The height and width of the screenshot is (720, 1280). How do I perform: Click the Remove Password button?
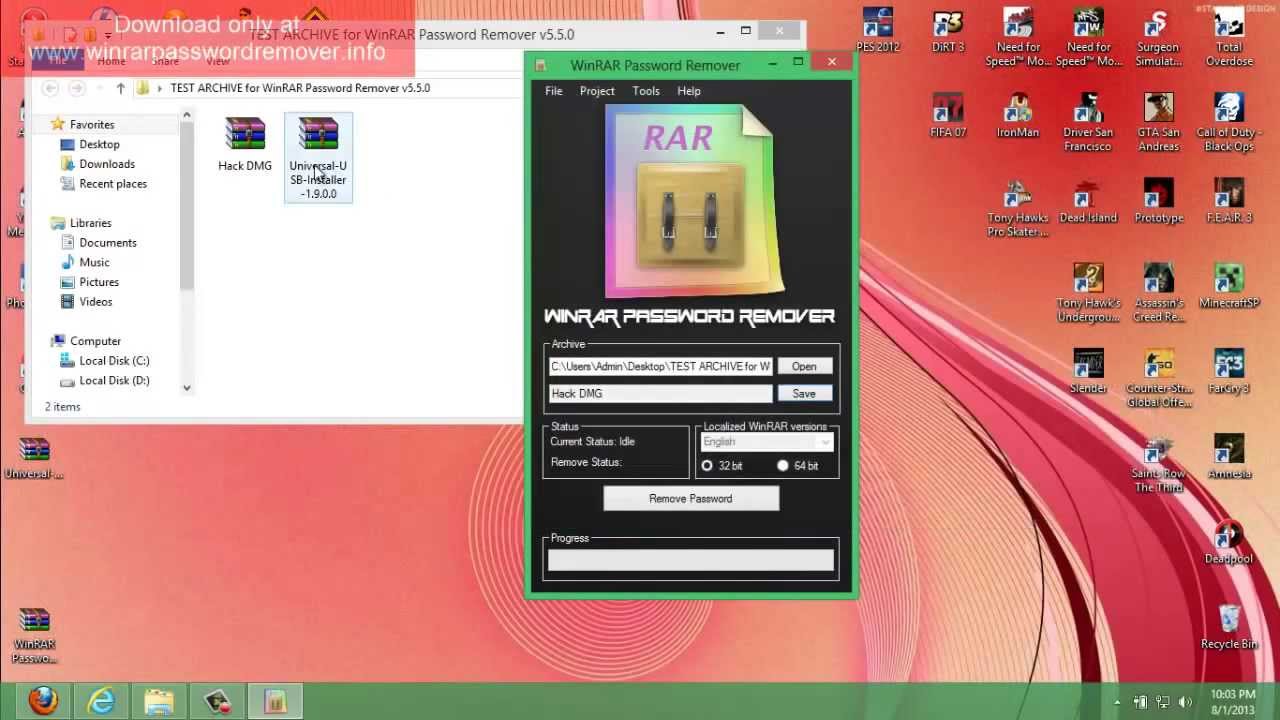pos(691,498)
